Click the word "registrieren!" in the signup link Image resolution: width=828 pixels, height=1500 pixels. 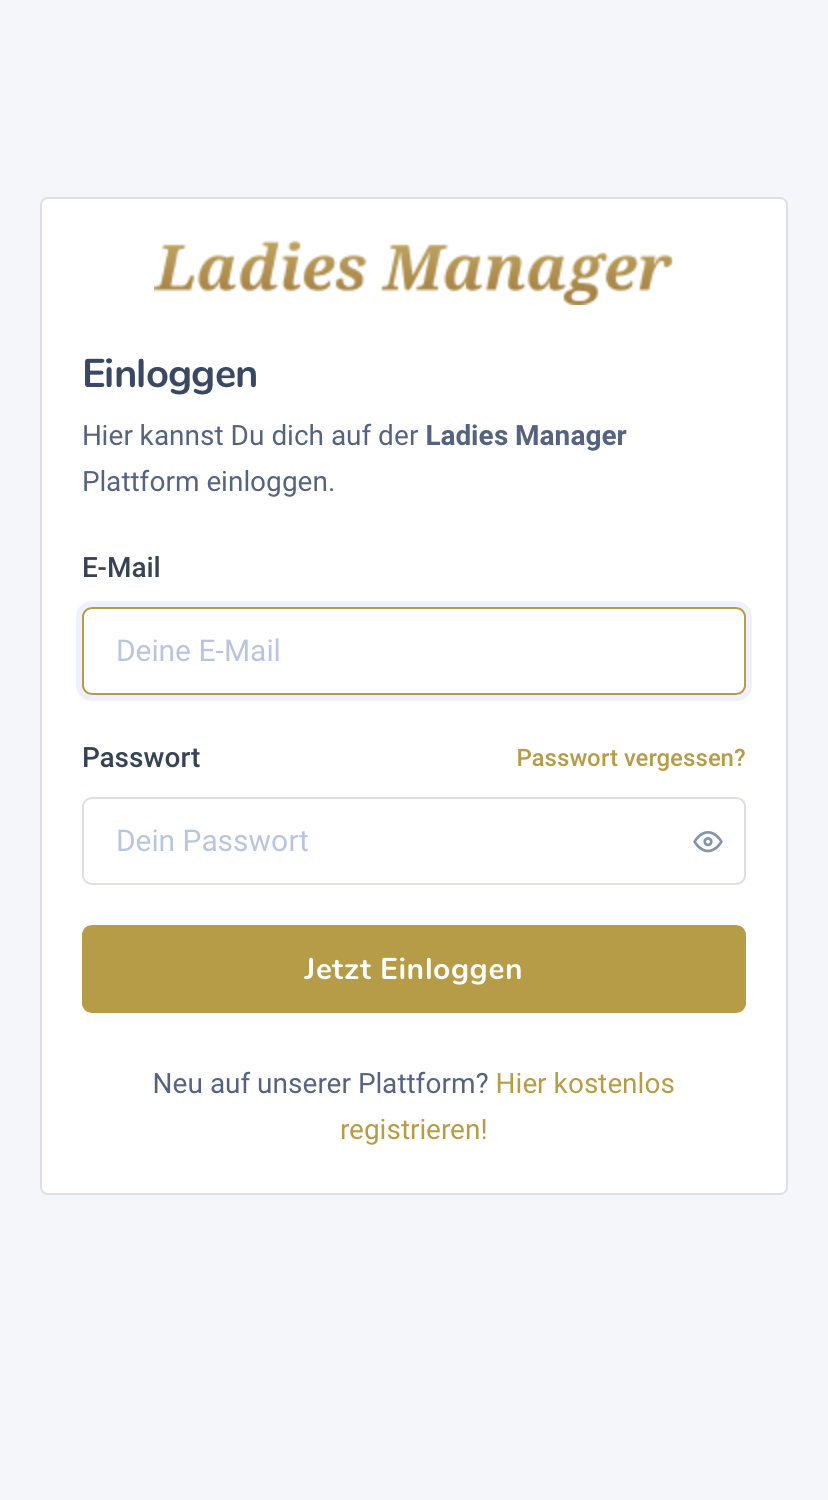coord(413,1130)
